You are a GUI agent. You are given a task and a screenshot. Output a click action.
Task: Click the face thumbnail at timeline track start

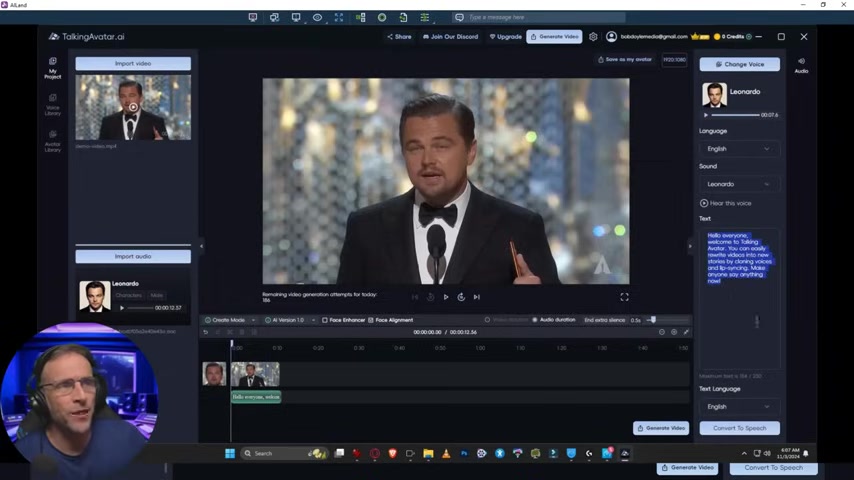click(214, 374)
